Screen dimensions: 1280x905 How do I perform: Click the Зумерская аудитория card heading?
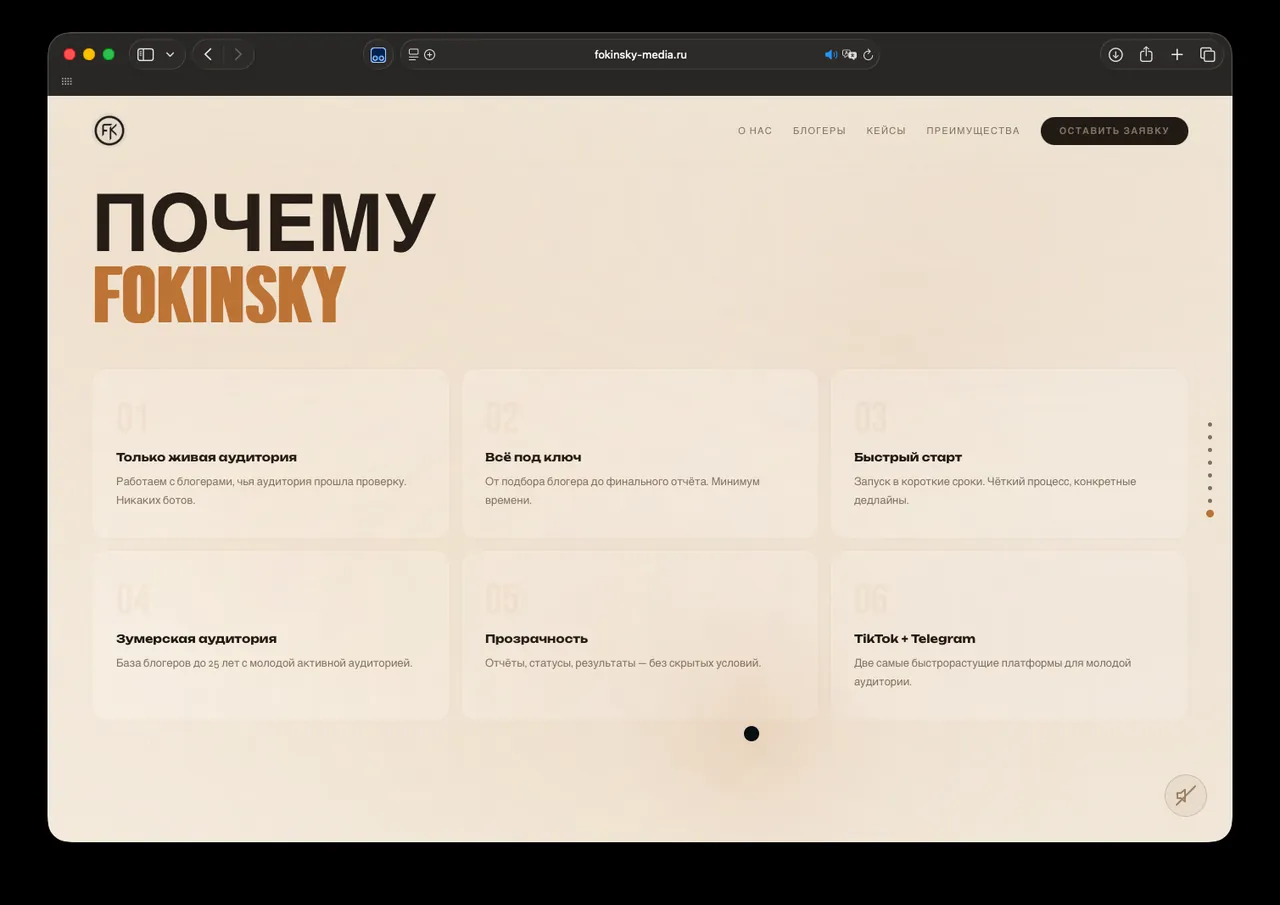tap(196, 638)
